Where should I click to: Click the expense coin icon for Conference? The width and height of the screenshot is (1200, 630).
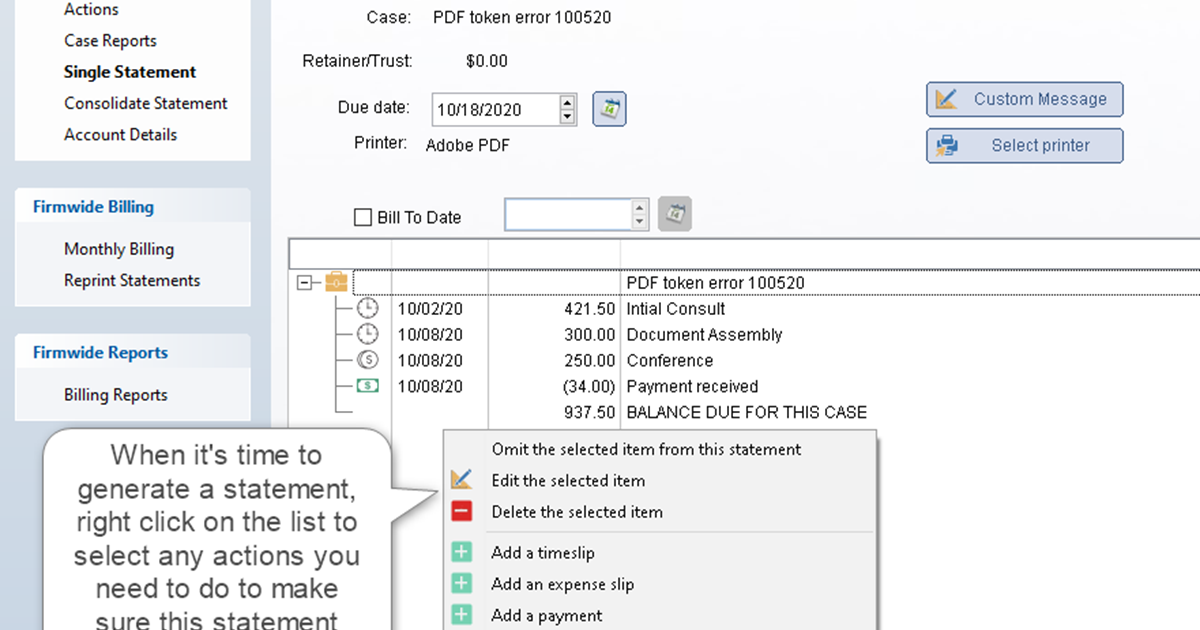[x=368, y=360]
